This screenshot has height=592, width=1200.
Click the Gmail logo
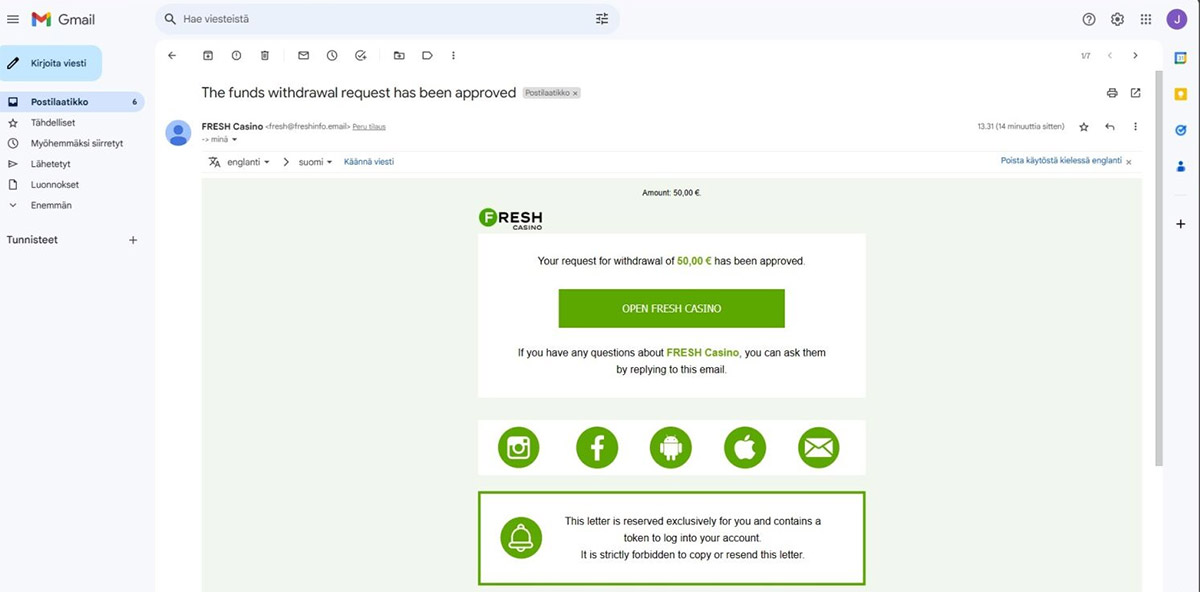pos(63,19)
